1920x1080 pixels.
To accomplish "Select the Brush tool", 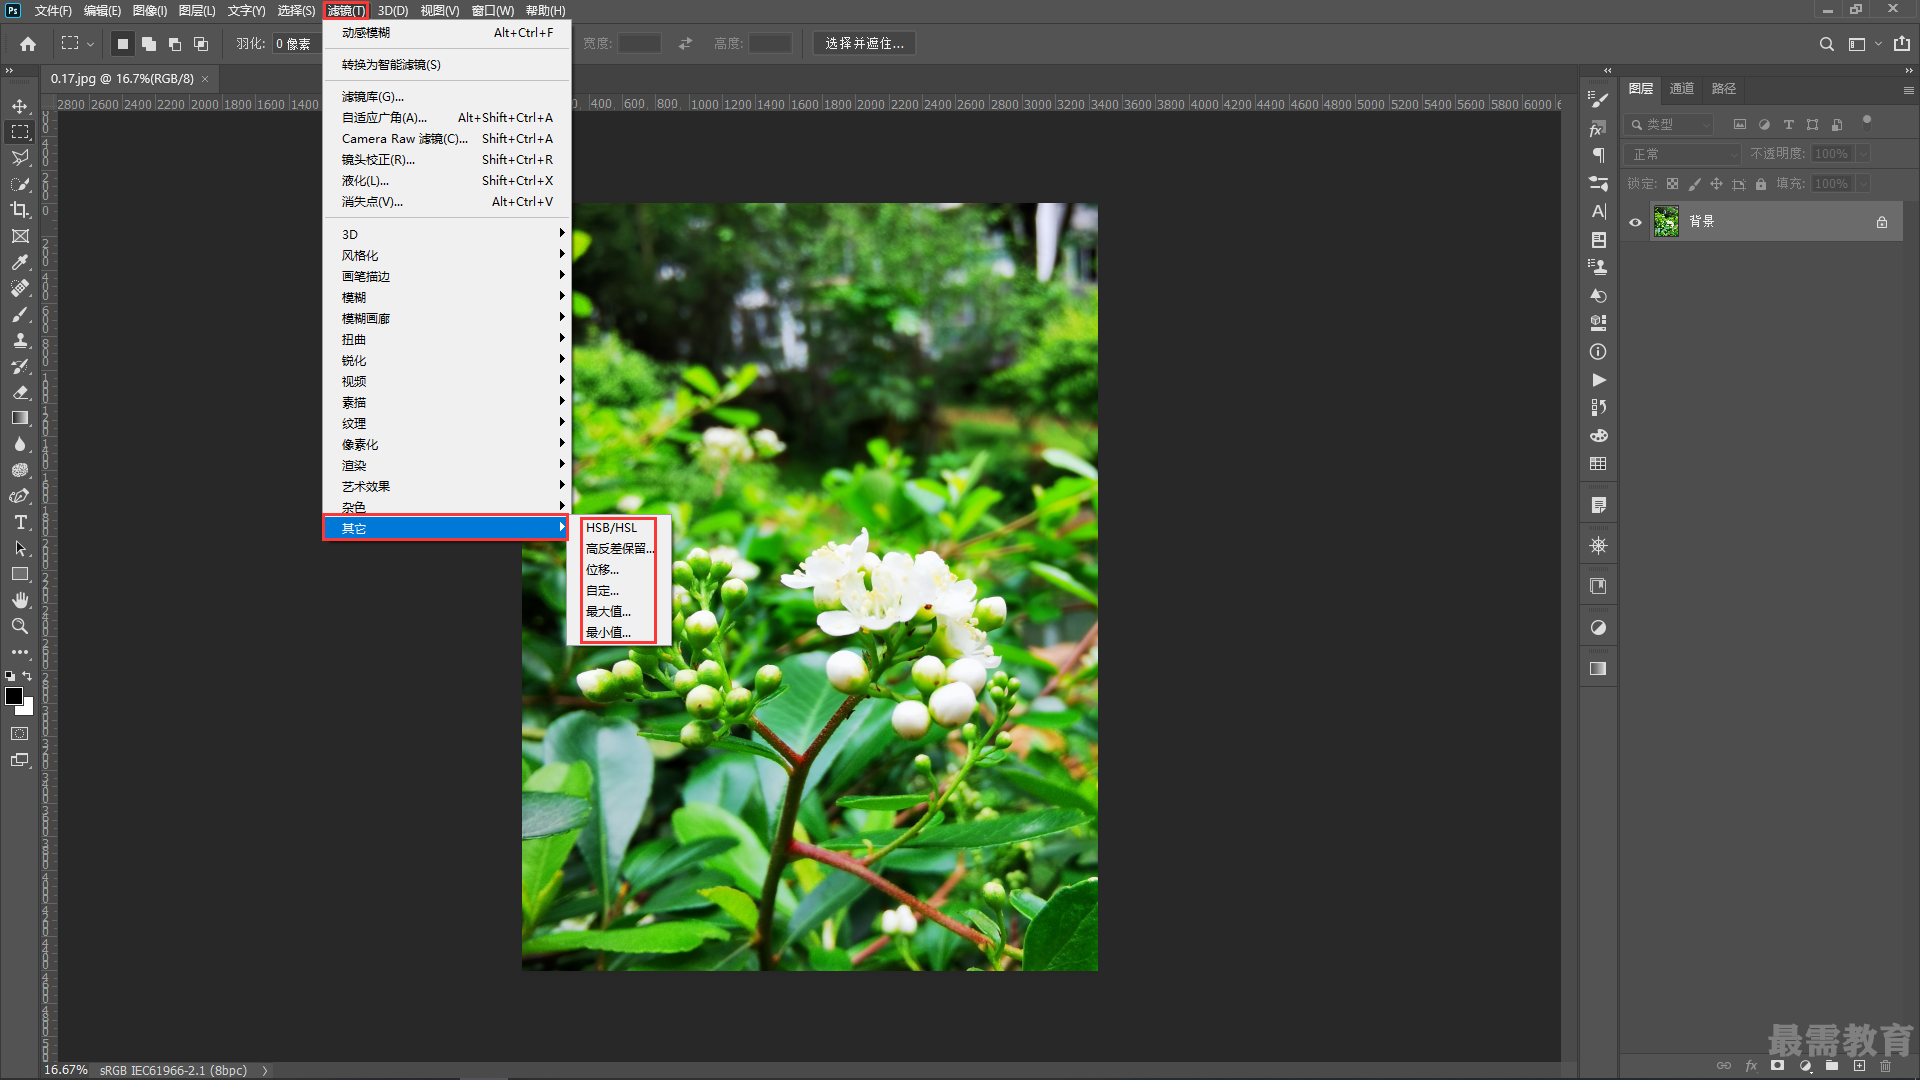I will (x=20, y=314).
